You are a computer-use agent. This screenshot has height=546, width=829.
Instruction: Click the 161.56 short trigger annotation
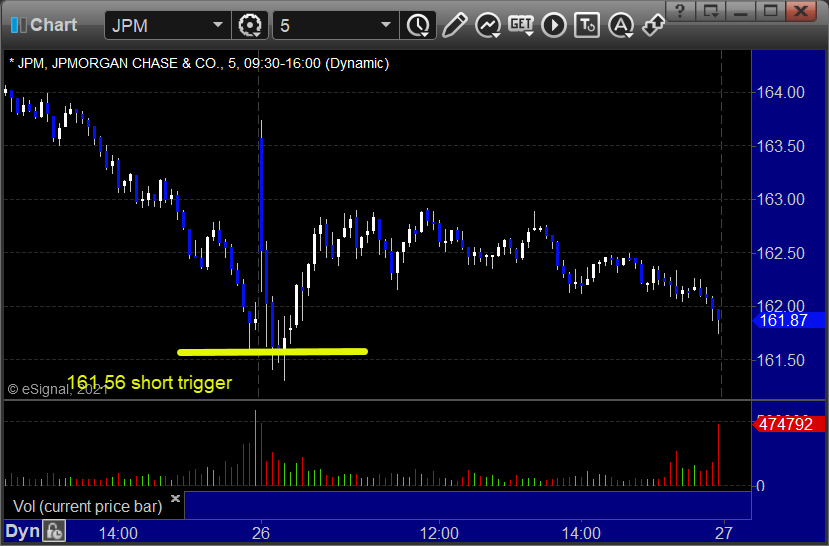[x=150, y=382]
